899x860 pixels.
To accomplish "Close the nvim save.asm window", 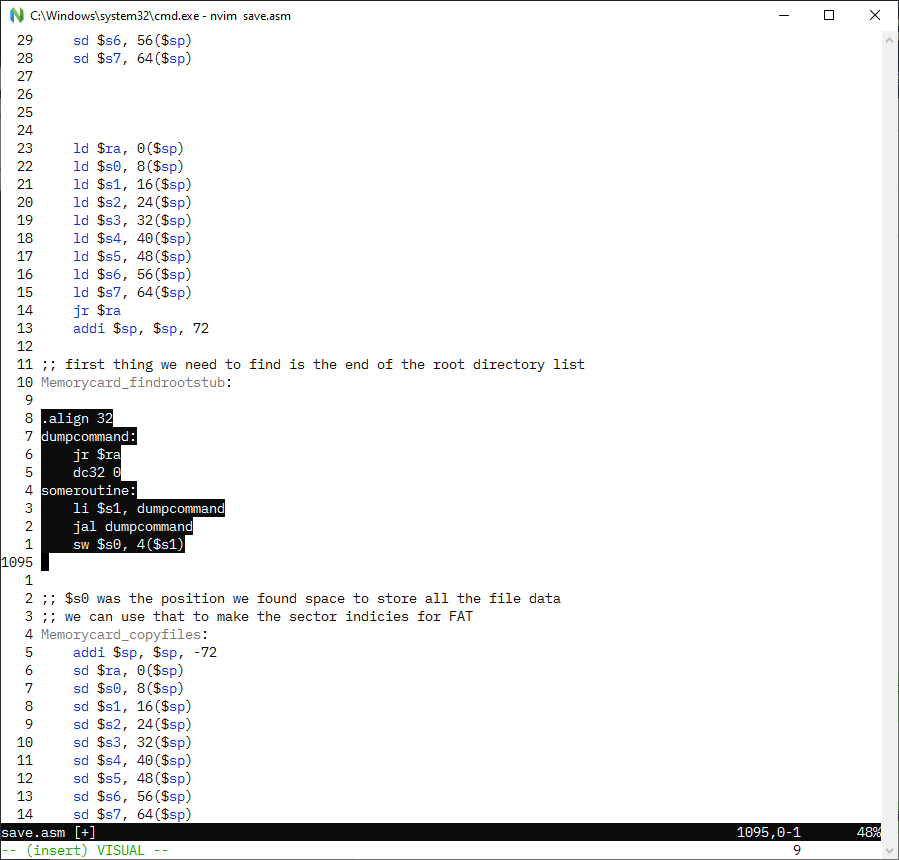I will click(874, 15).
